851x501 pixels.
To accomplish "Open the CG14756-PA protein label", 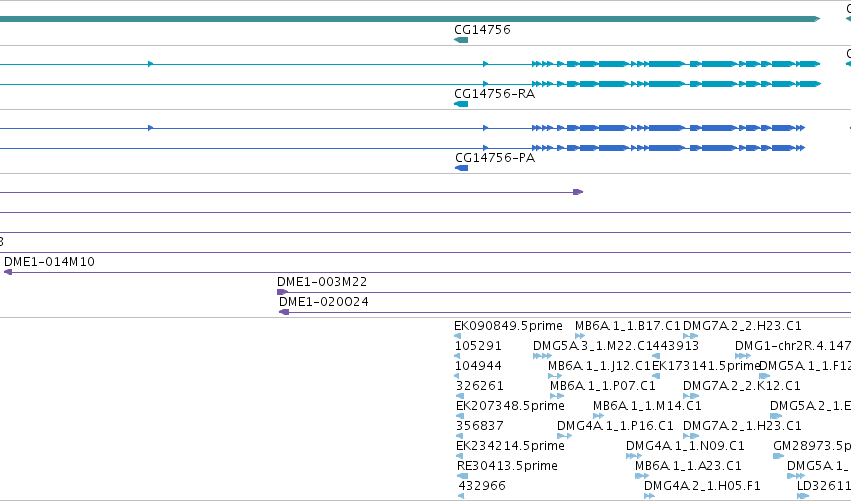I will [x=495, y=158].
